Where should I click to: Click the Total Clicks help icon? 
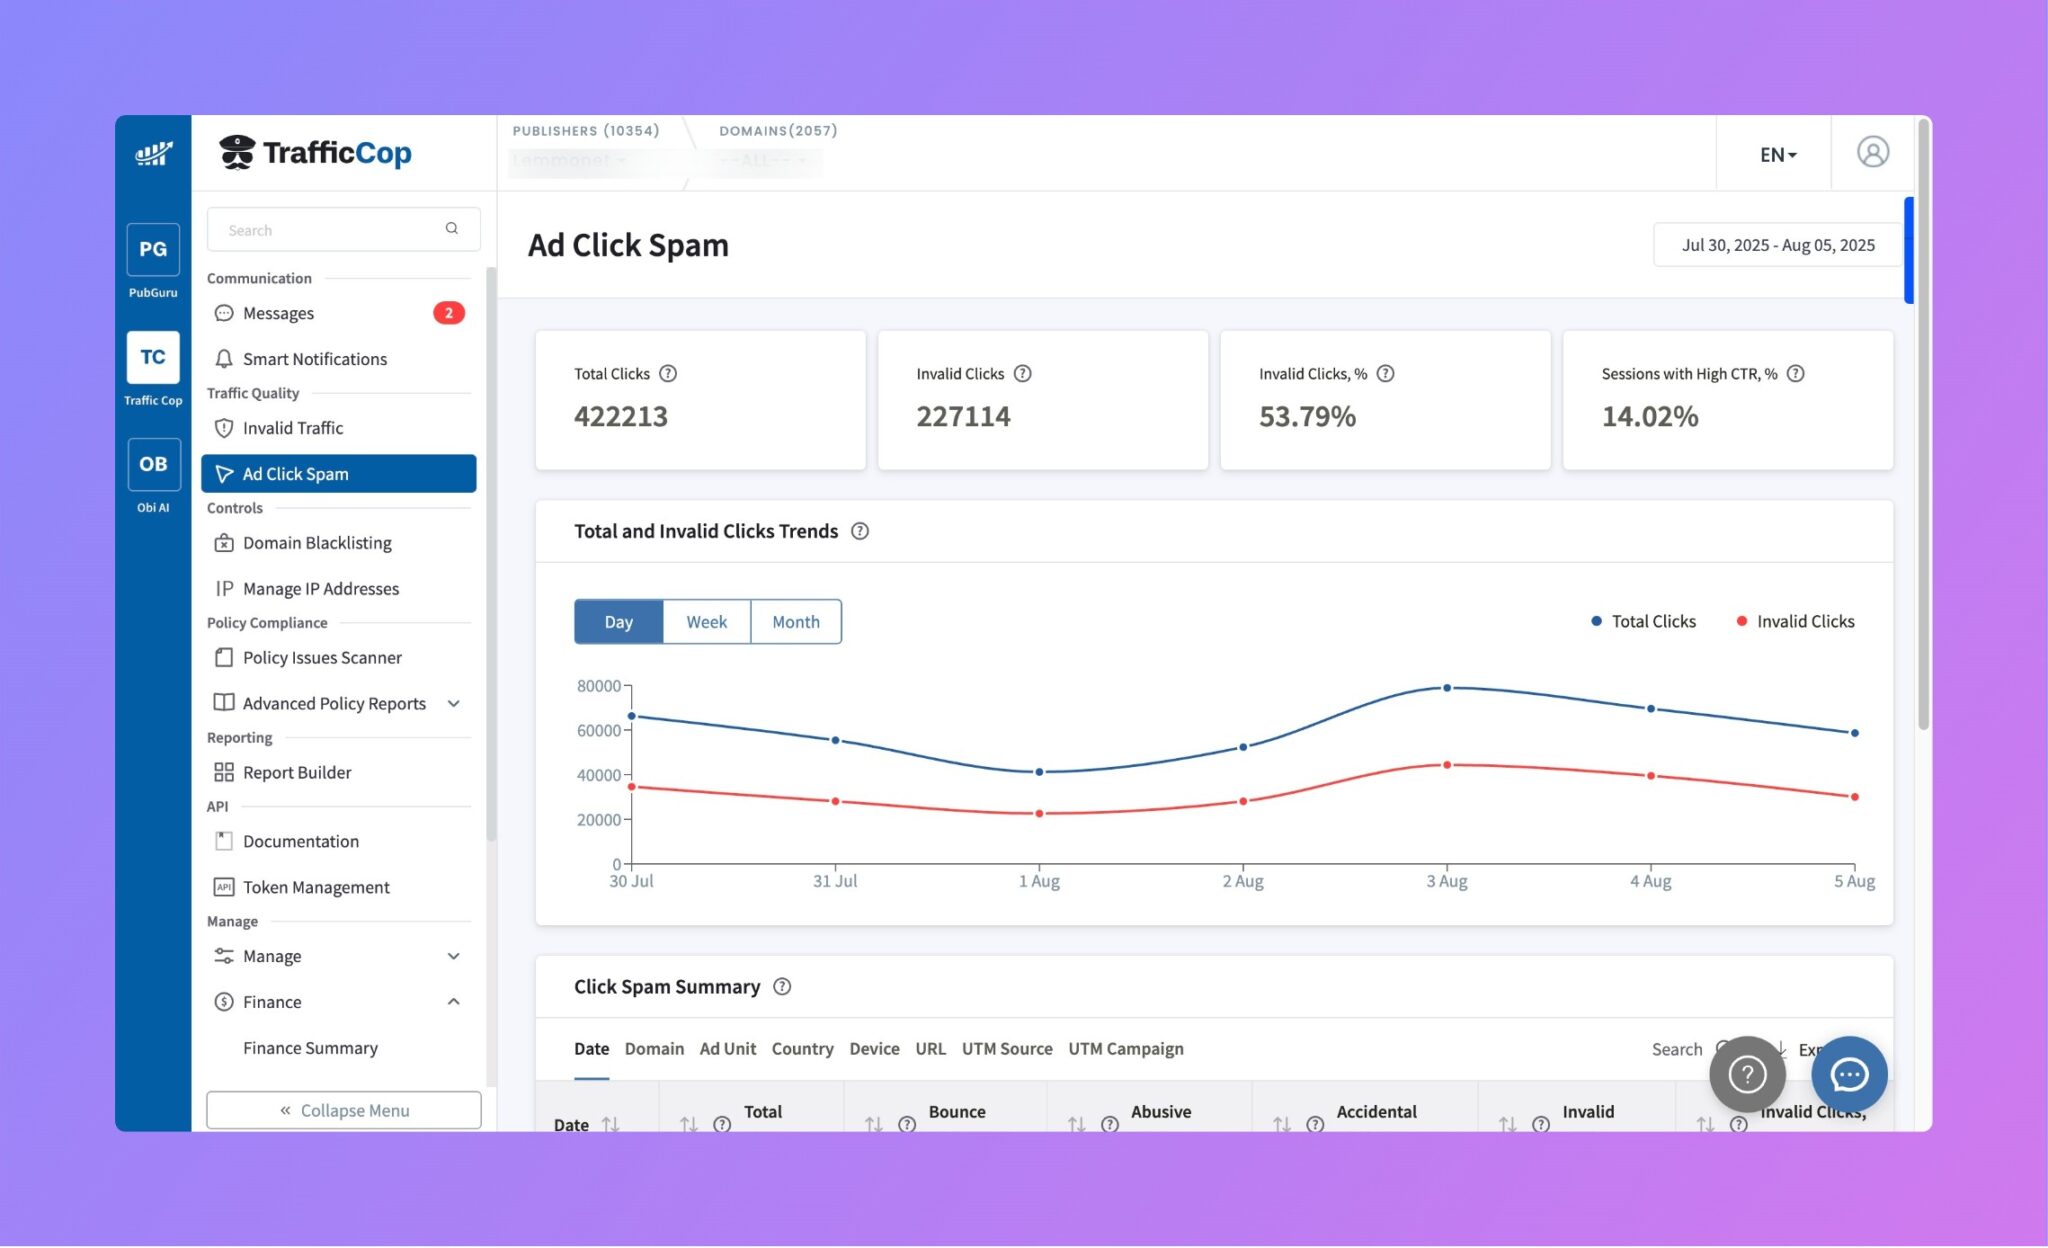pyautogui.click(x=668, y=374)
